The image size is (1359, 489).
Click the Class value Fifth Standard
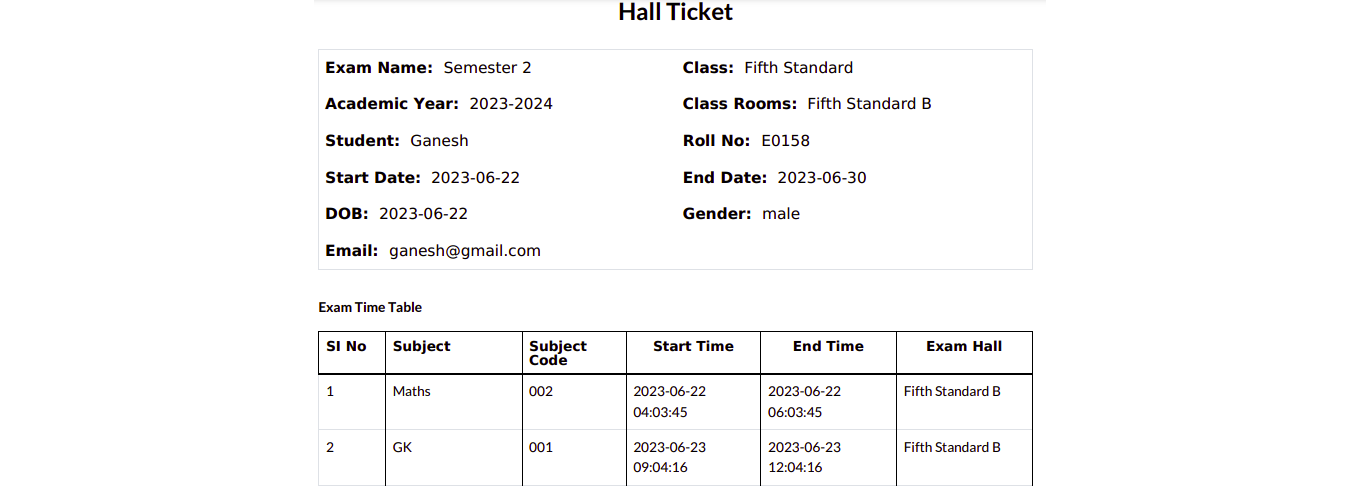(x=798, y=68)
